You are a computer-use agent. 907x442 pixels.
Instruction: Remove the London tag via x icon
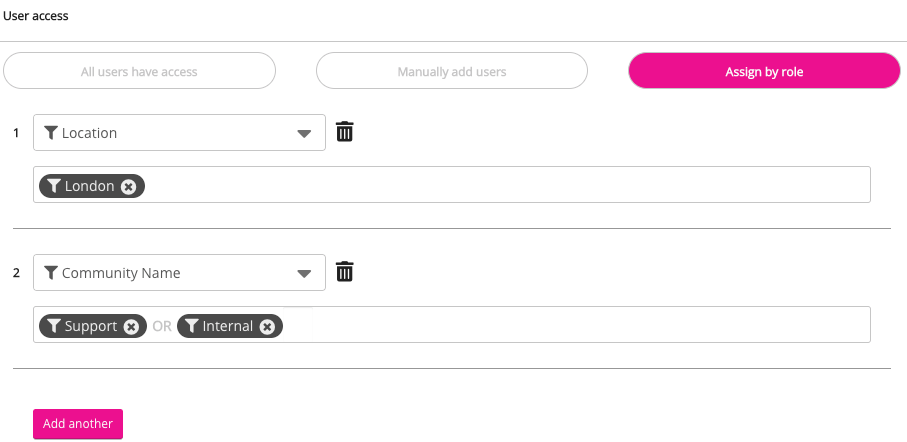point(129,186)
